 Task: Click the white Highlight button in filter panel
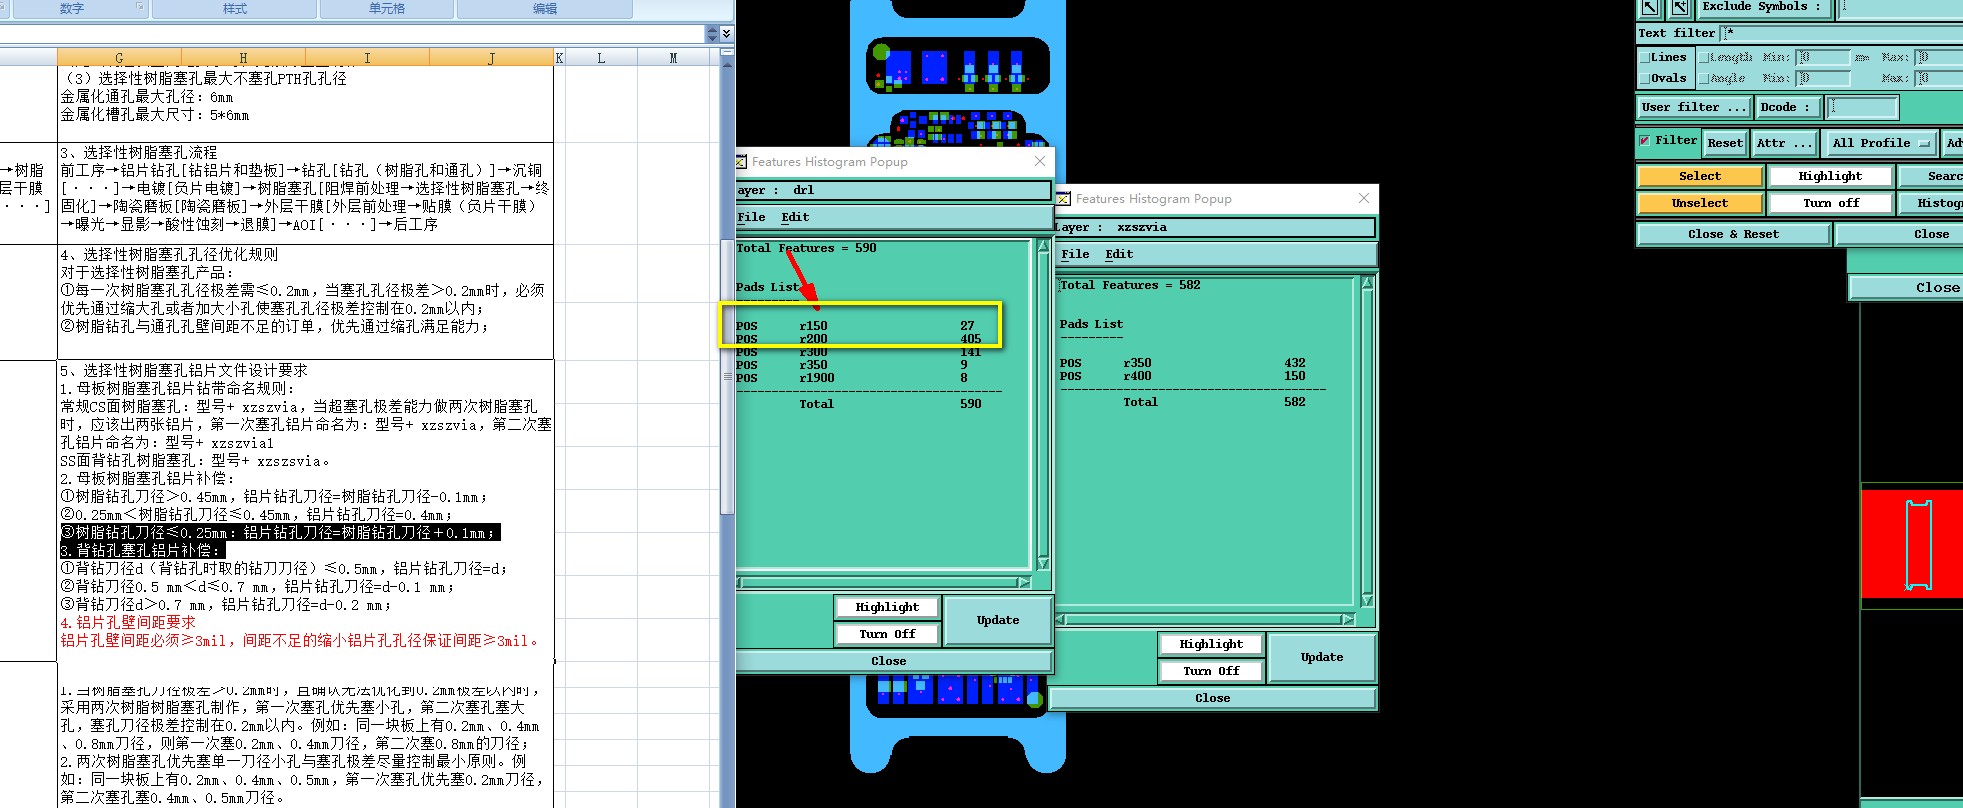tap(1831, 176)
